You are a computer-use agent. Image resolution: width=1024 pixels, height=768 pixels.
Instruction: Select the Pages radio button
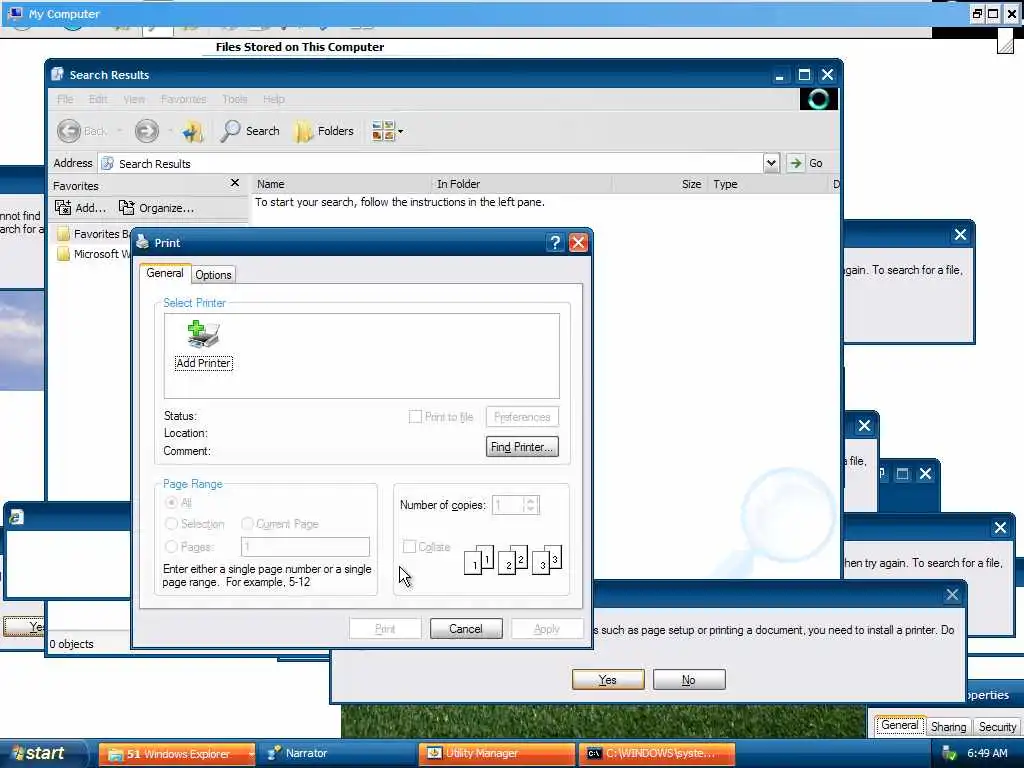coord(171,547)
